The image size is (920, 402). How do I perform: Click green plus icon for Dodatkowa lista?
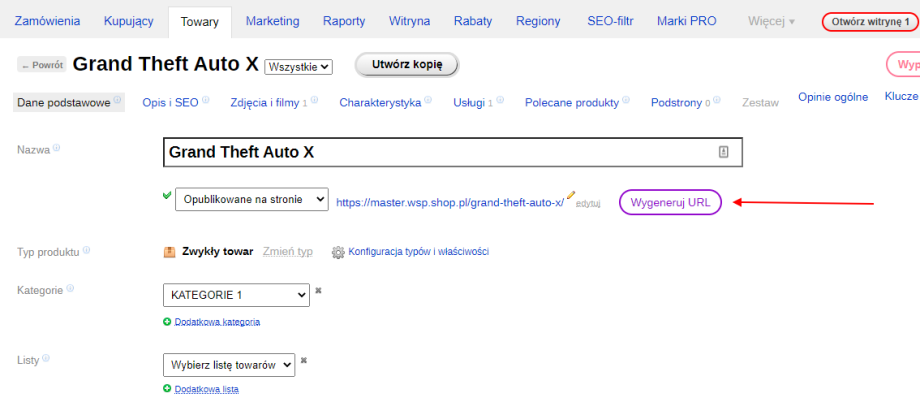167,389
